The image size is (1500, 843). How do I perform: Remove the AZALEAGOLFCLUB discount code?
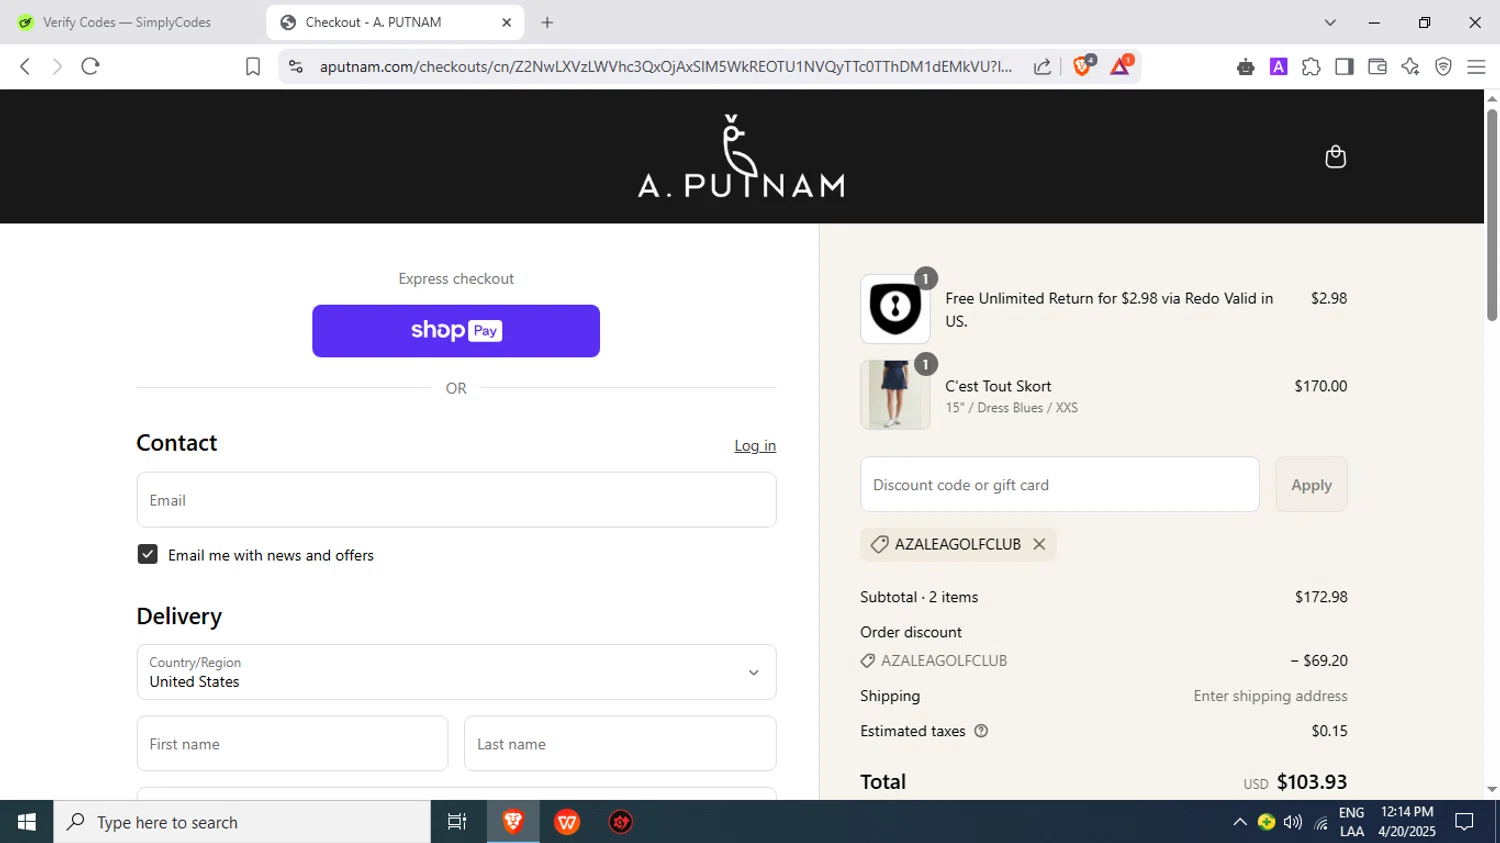1039,544
